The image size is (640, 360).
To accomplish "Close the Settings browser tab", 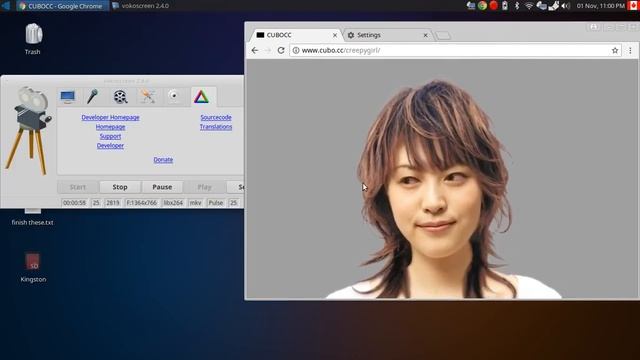I will (425, 36).
